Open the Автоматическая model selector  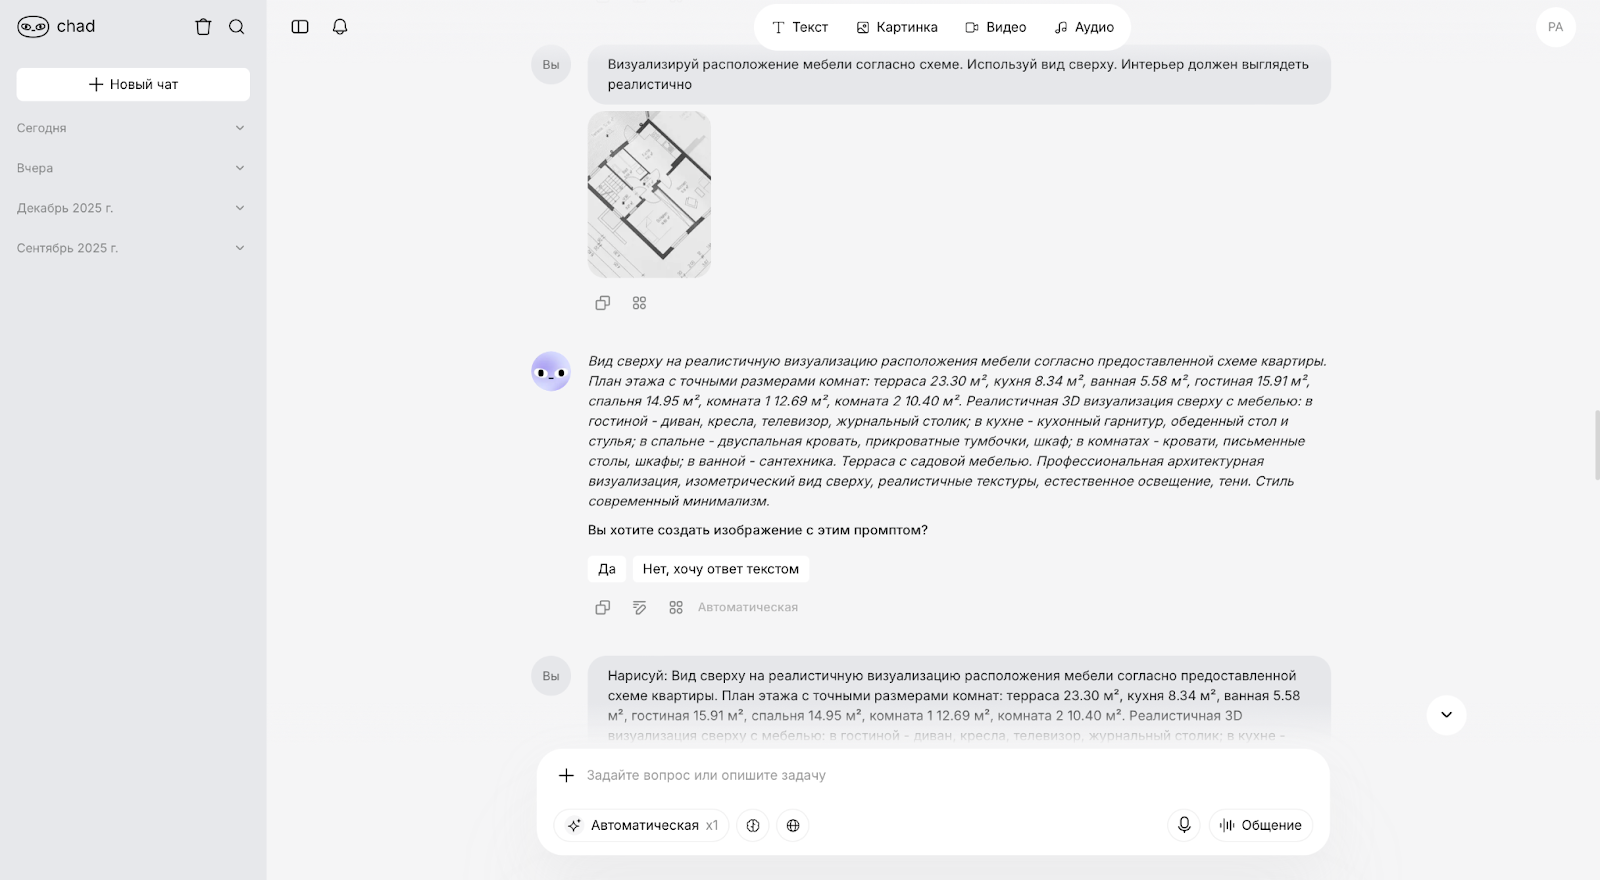click(640, 825)
